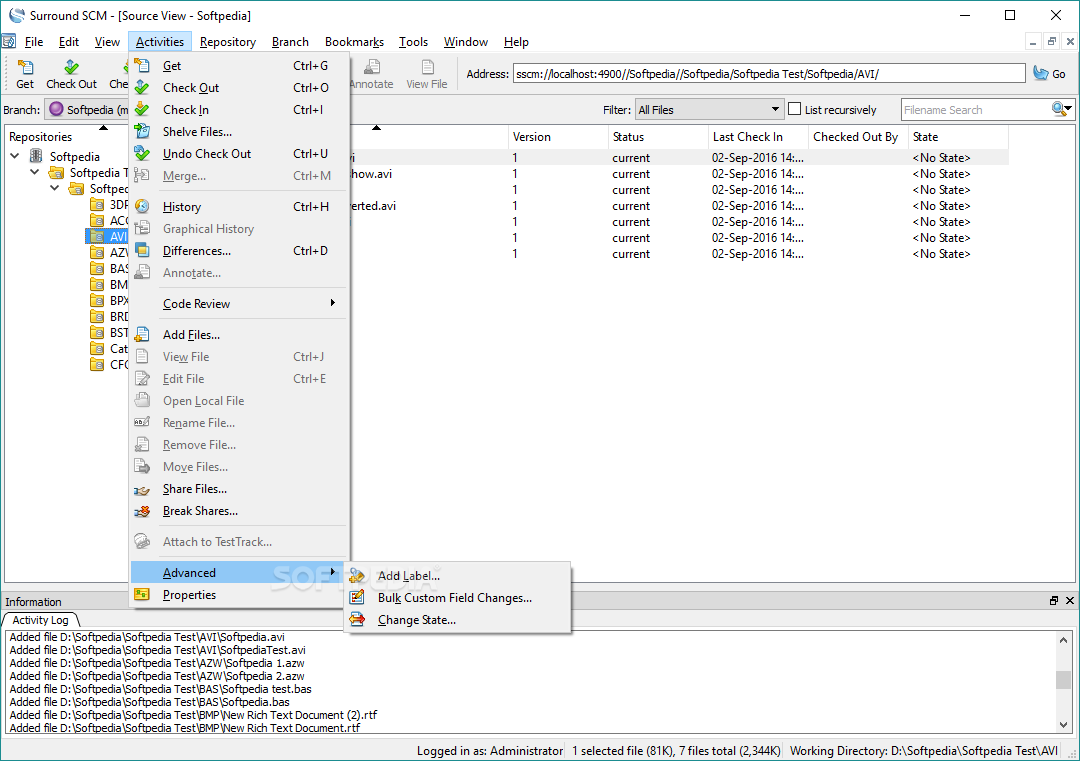The image size is (1080, 761).
Task: Collapse the Softpedia Test tree node
Action: pyautogui.click(x=34, y=172)
